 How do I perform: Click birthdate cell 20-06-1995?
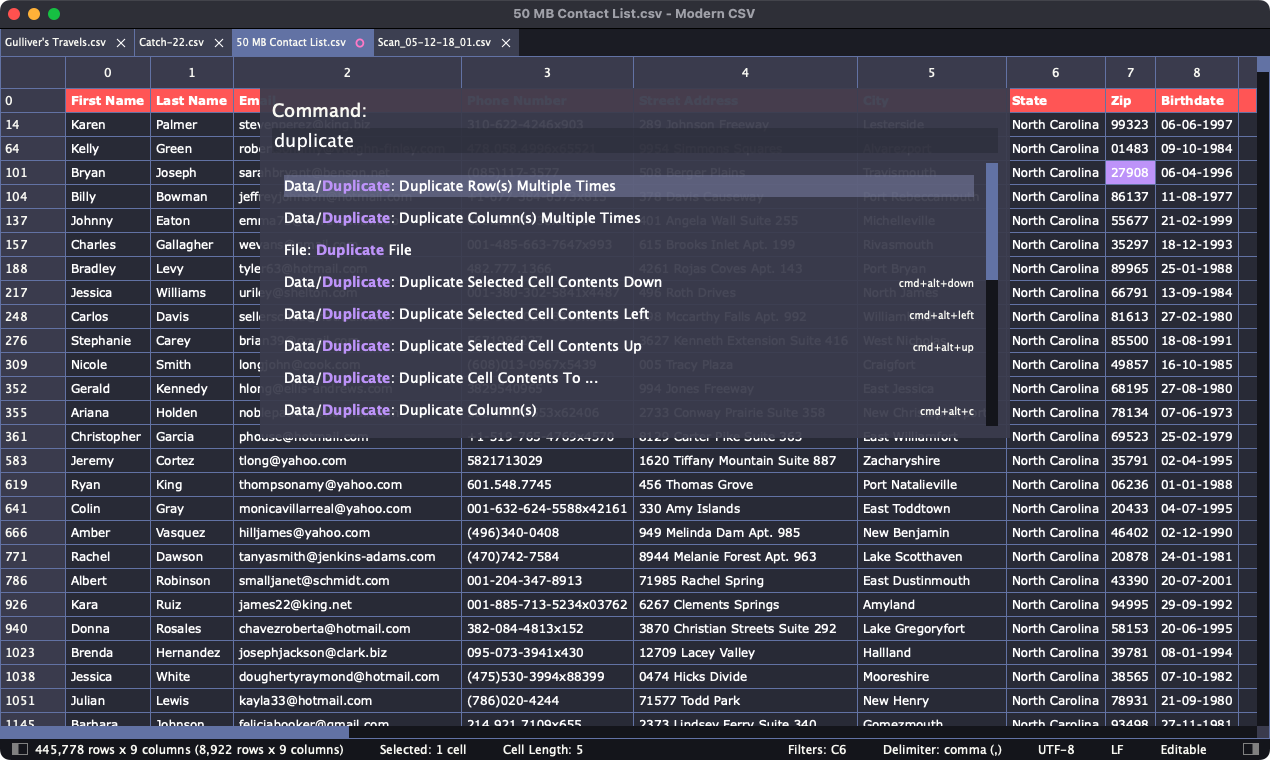coord(1197,628)
